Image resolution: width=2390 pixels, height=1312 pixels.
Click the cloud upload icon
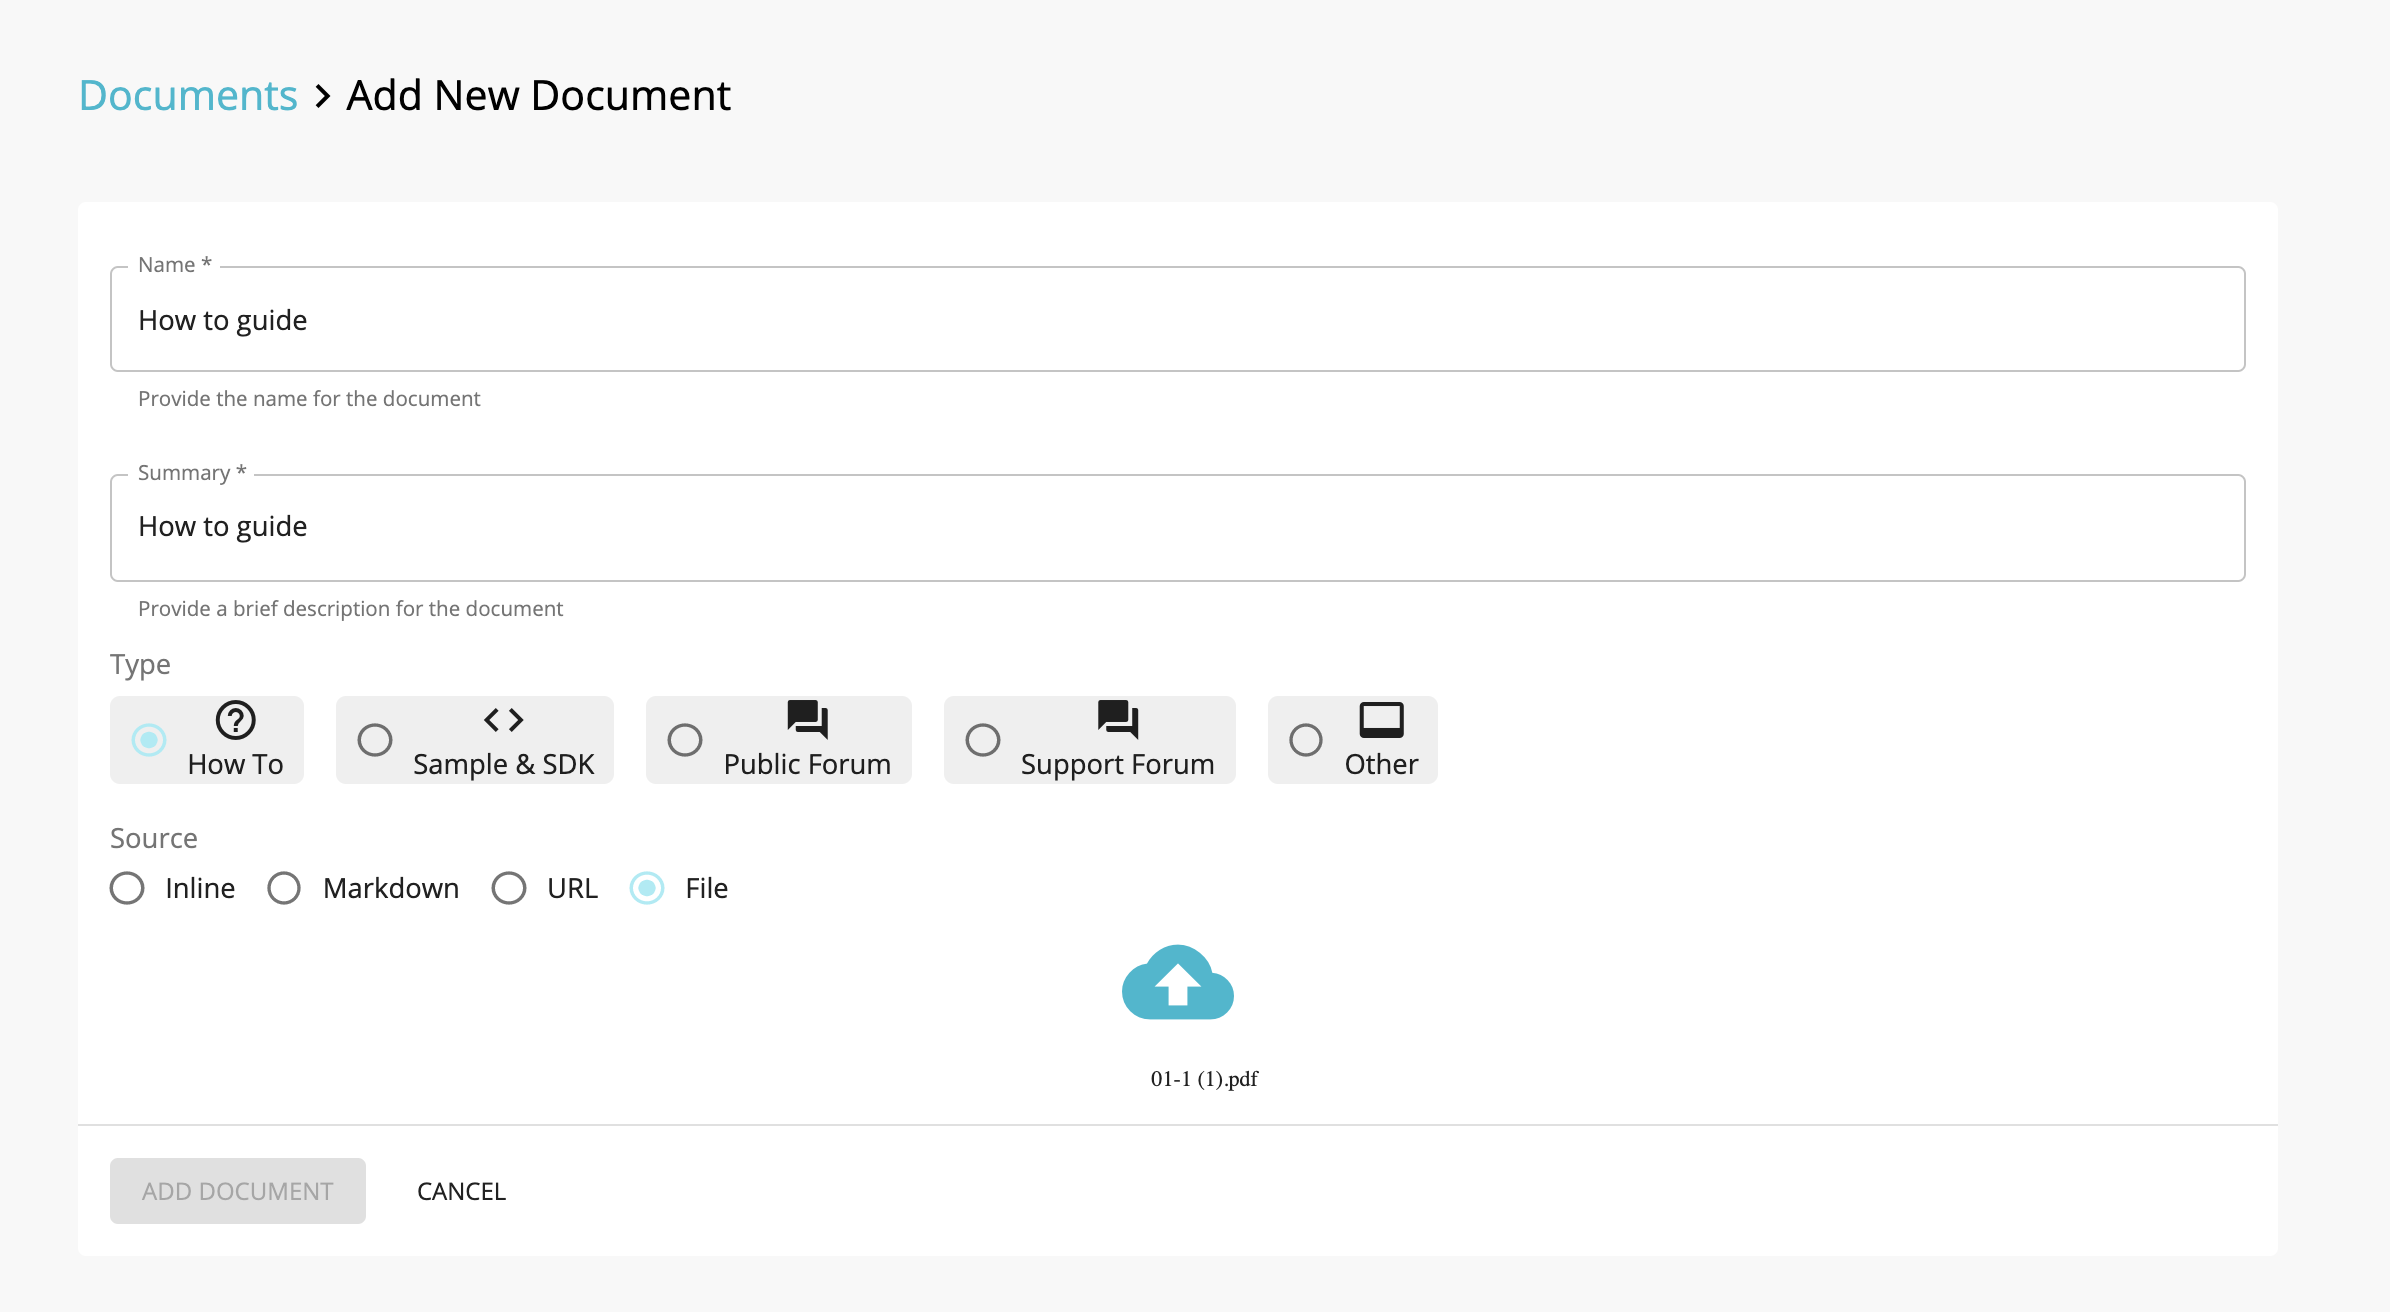point(1177,983)
